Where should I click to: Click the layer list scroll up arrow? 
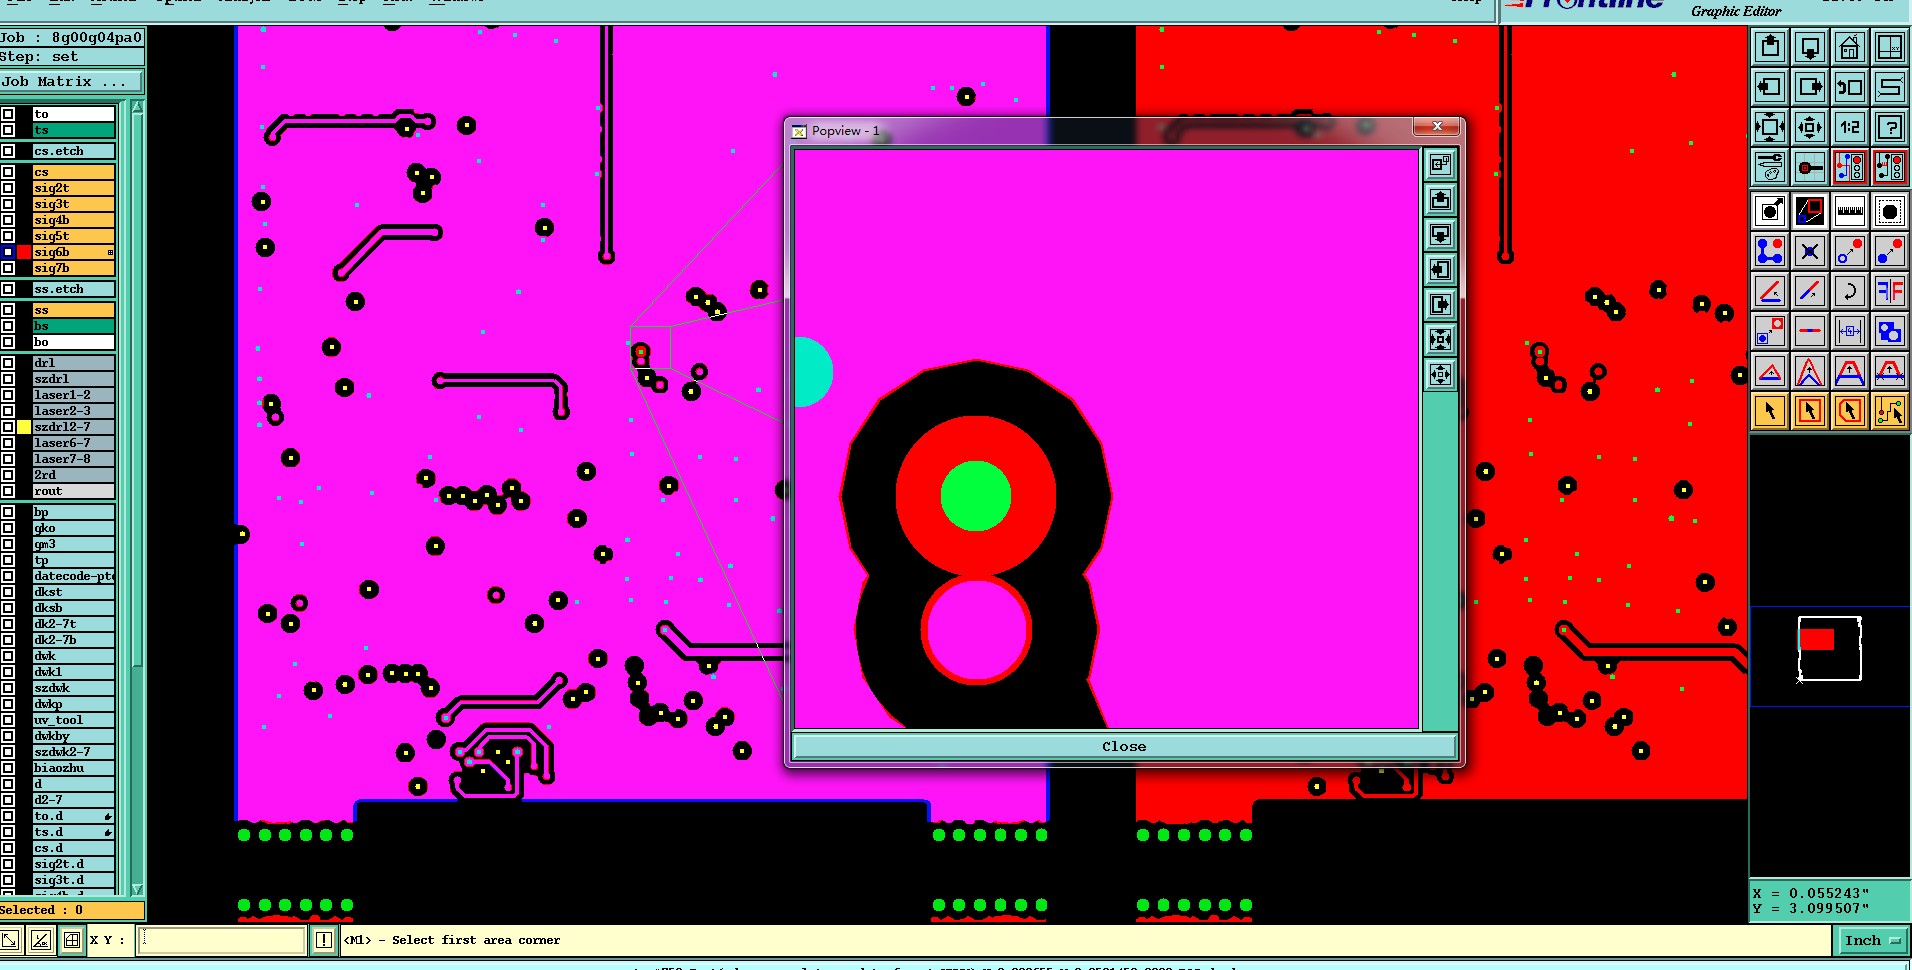click(x=137, y=107)
